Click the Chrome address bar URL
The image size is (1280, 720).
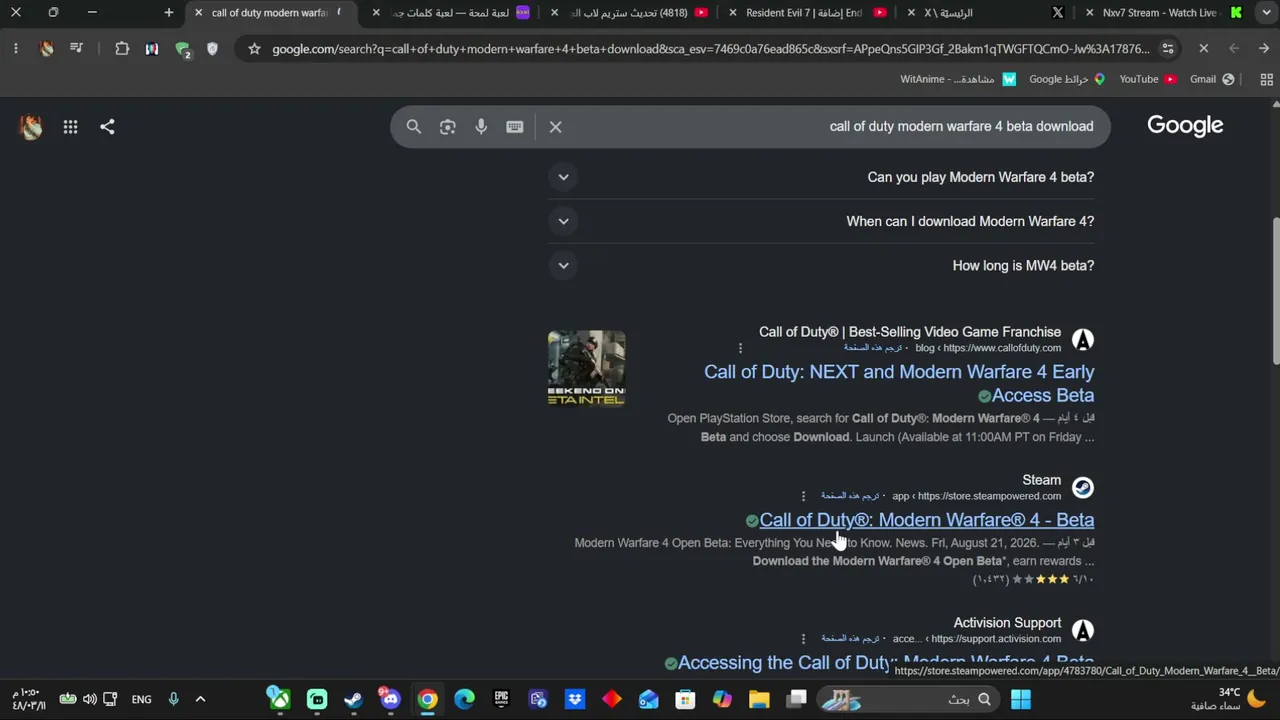click(x=711, y=49)
